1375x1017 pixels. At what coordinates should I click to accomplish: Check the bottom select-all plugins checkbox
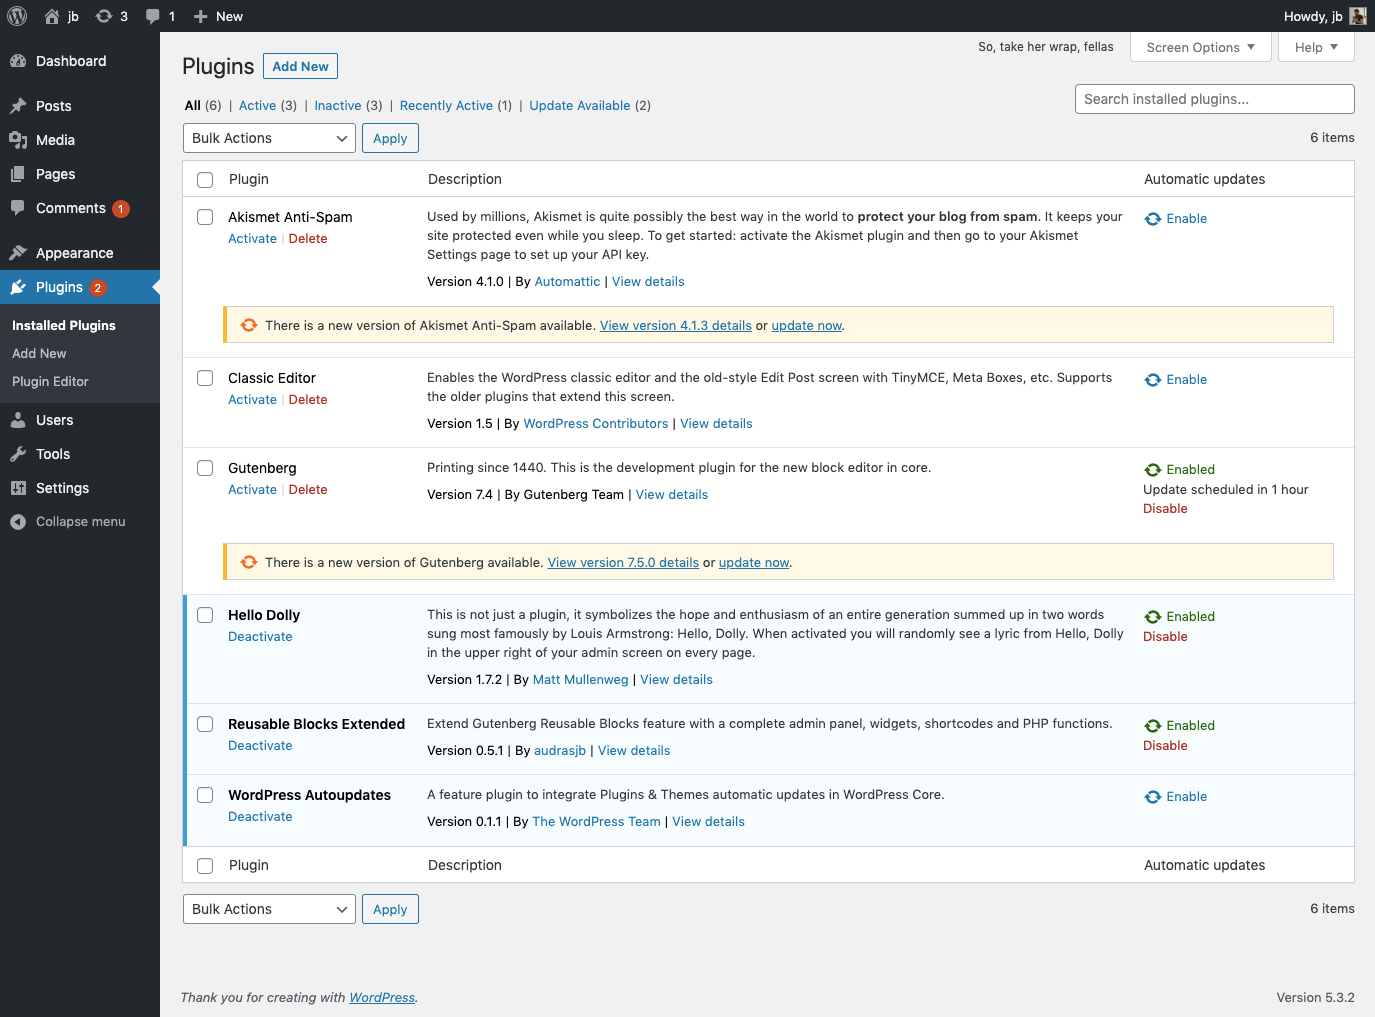(x=205, y=866)
